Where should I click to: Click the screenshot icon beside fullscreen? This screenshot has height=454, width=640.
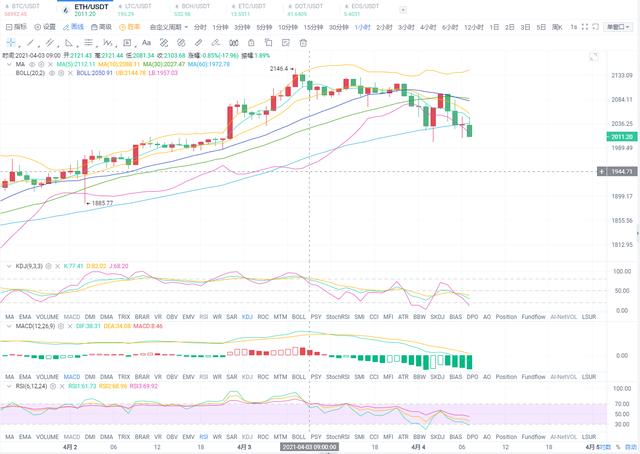[x=596, y=27]
